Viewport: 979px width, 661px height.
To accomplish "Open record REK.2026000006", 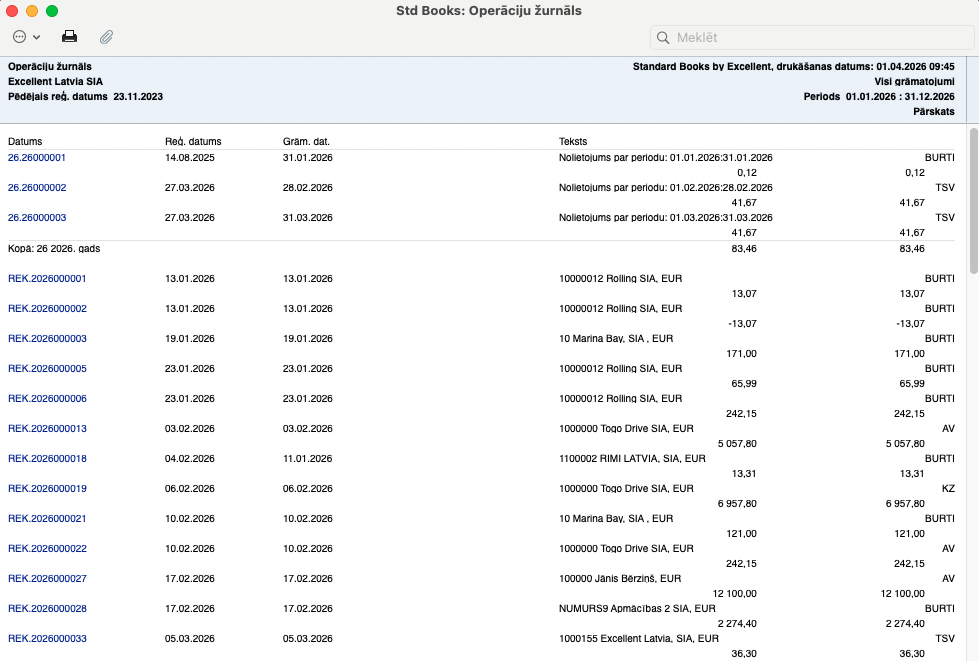I will (47, 399).
